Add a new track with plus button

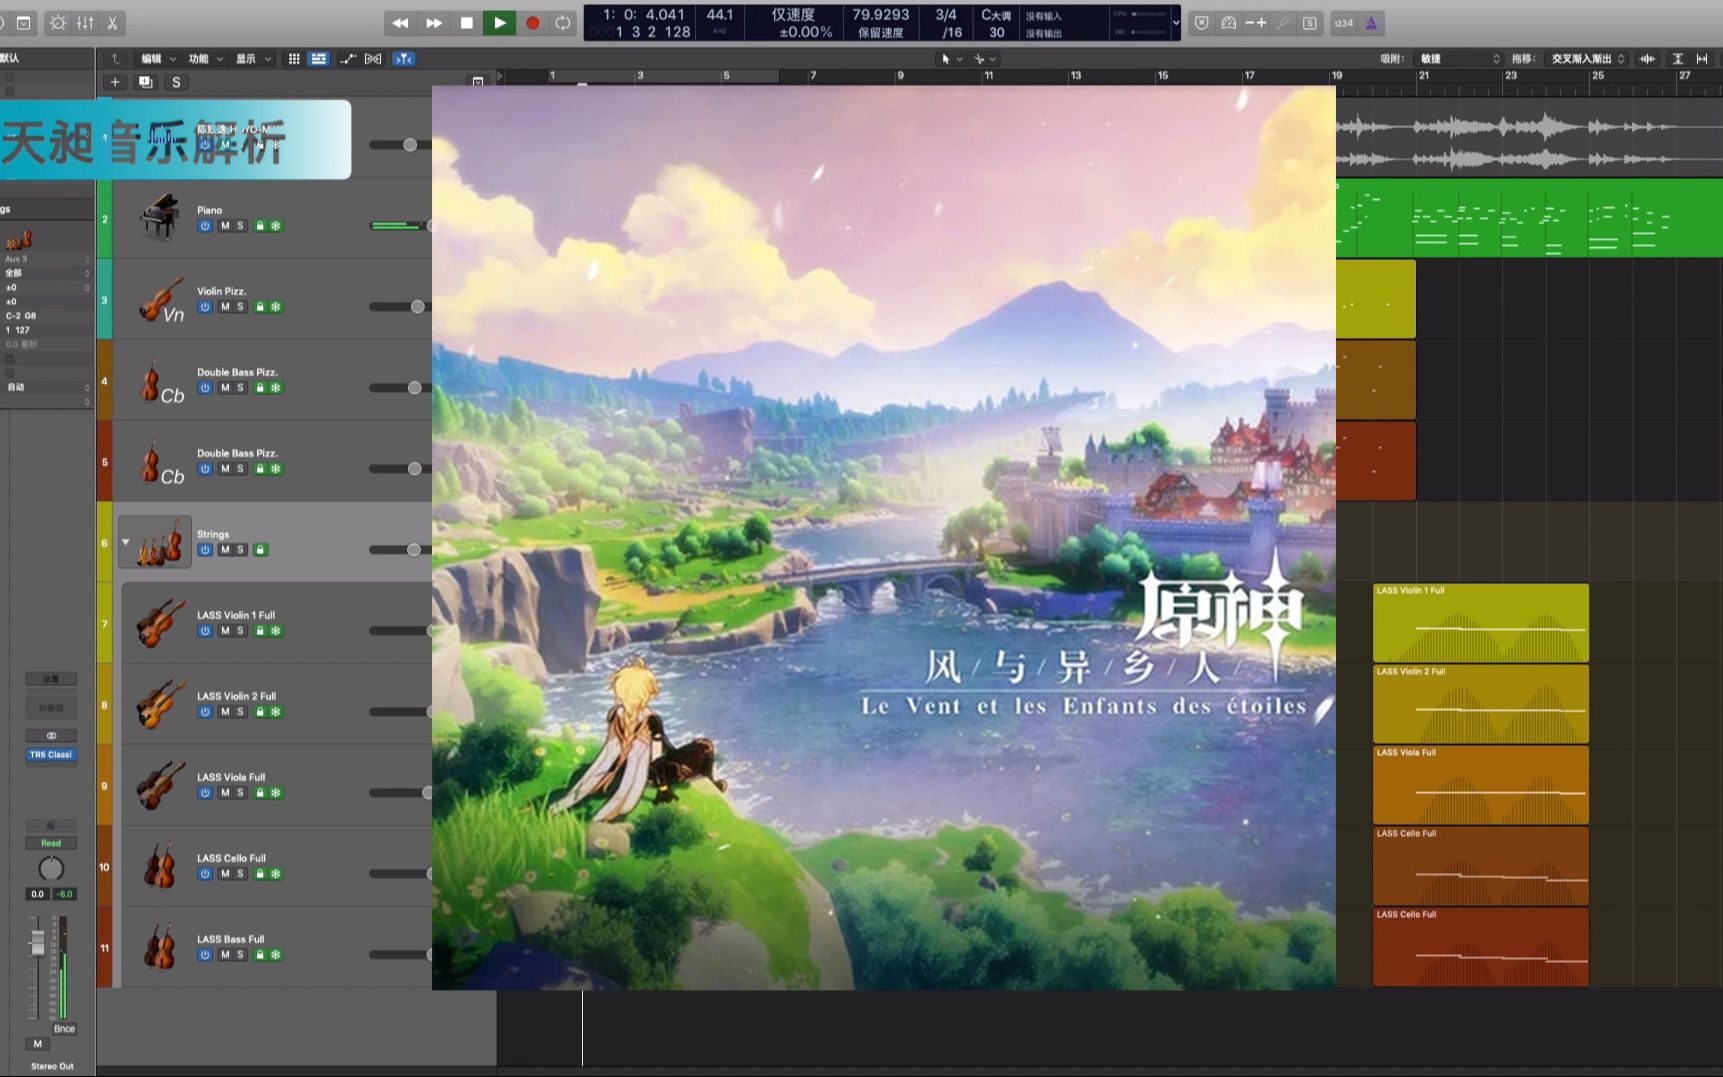click(x=115, y=82)
